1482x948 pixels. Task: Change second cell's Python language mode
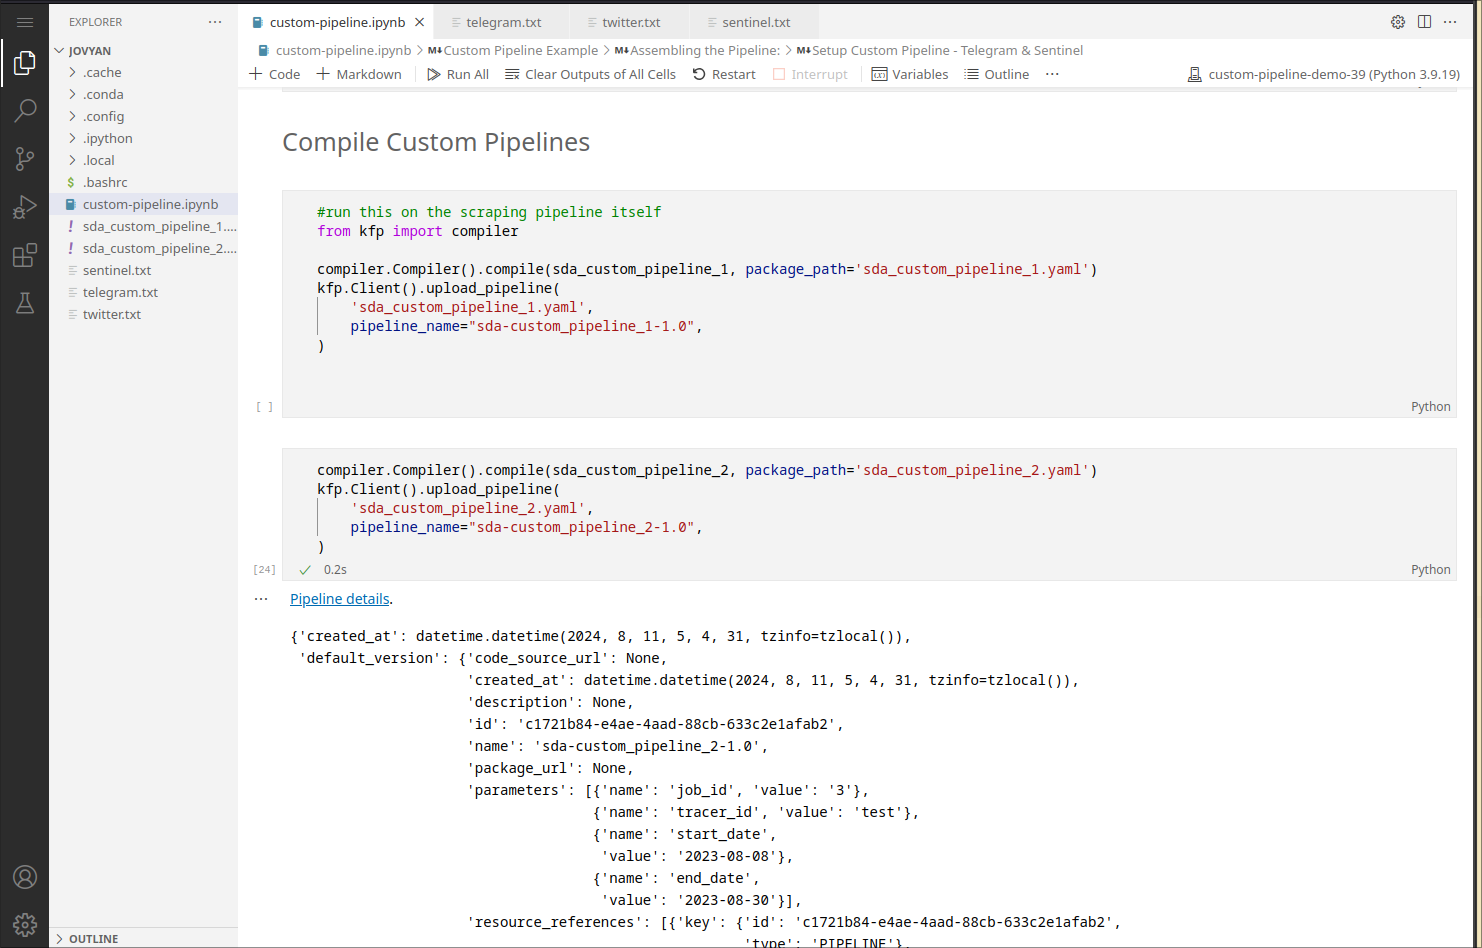tap(1430, 569)
